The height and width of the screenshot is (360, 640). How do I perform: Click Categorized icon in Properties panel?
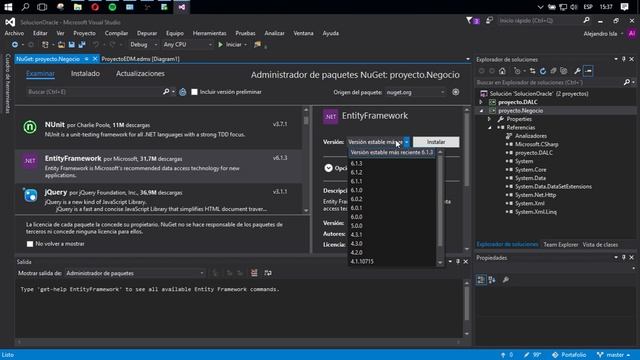coord(481,280)
